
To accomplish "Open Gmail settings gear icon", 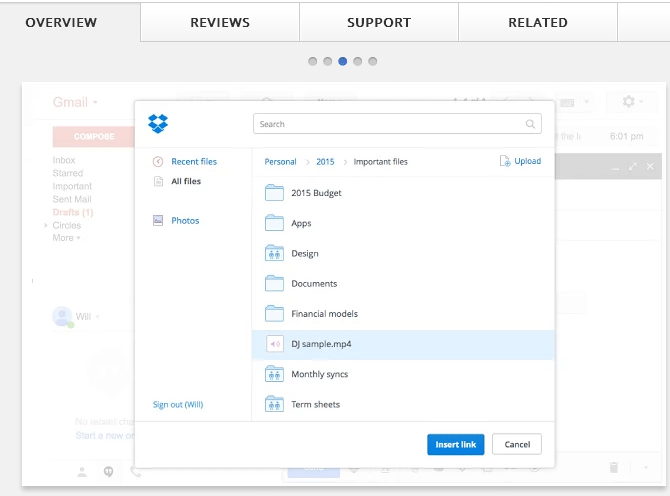I will [628, 102].
